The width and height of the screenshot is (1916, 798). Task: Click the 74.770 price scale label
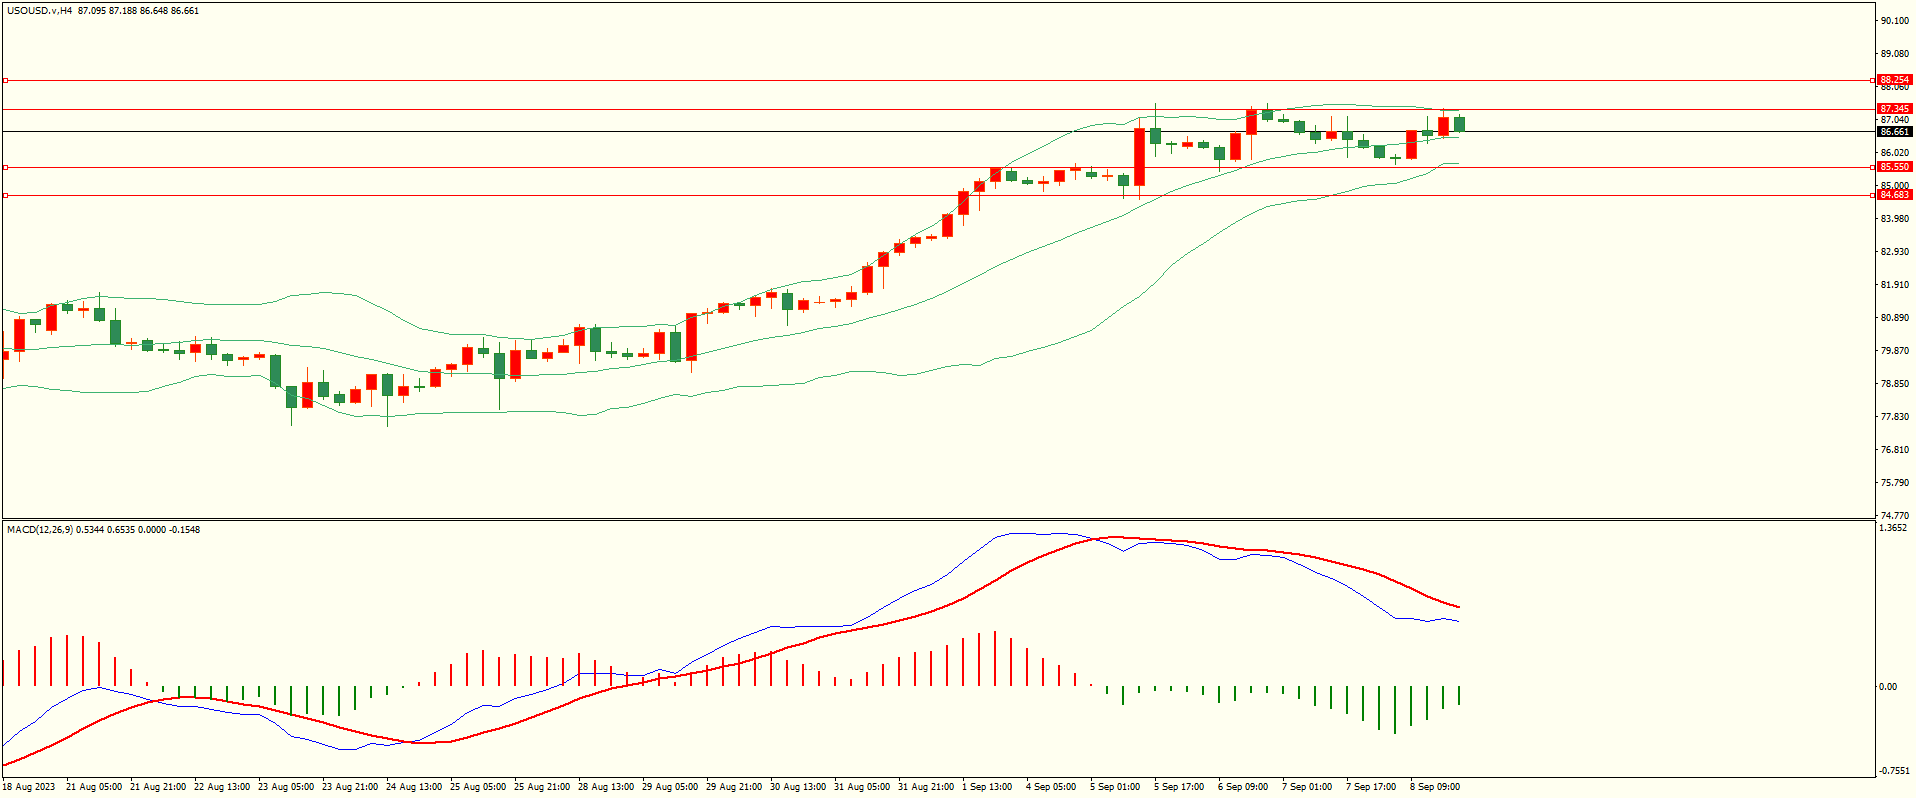coord(1895,516)
